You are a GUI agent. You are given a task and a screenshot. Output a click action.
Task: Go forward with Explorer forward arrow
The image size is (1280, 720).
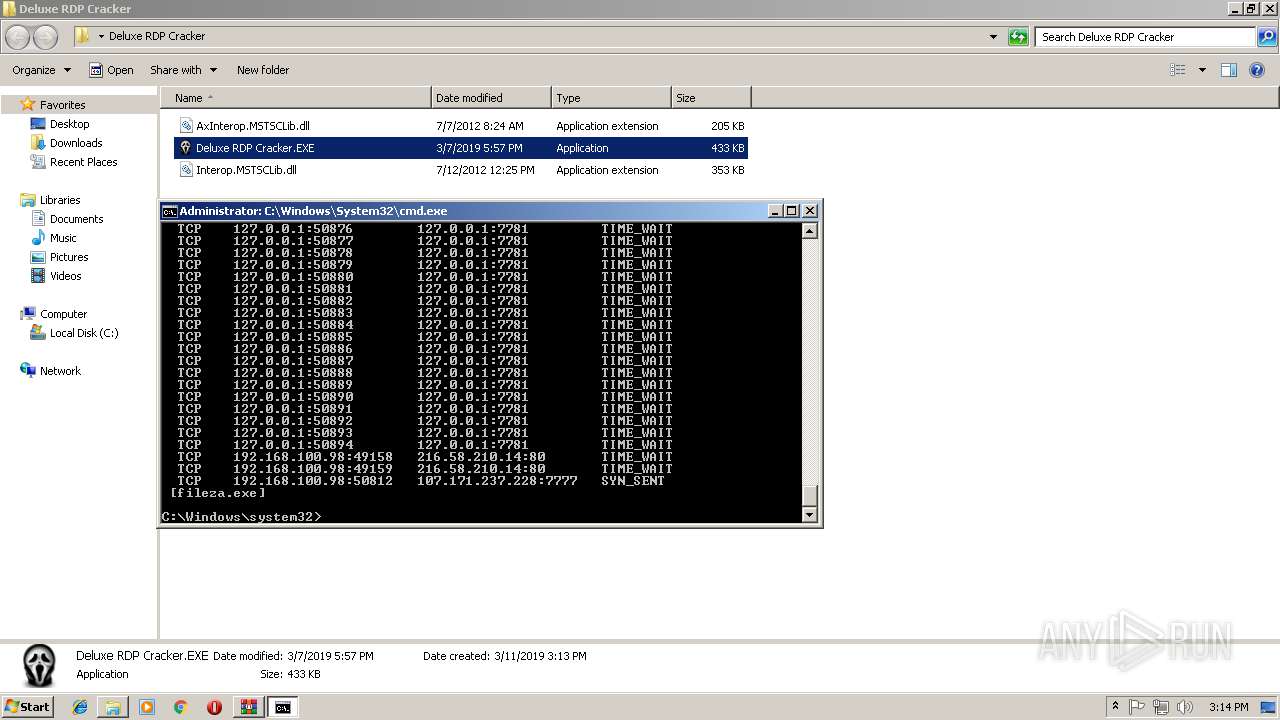click(x=45, y=37)
